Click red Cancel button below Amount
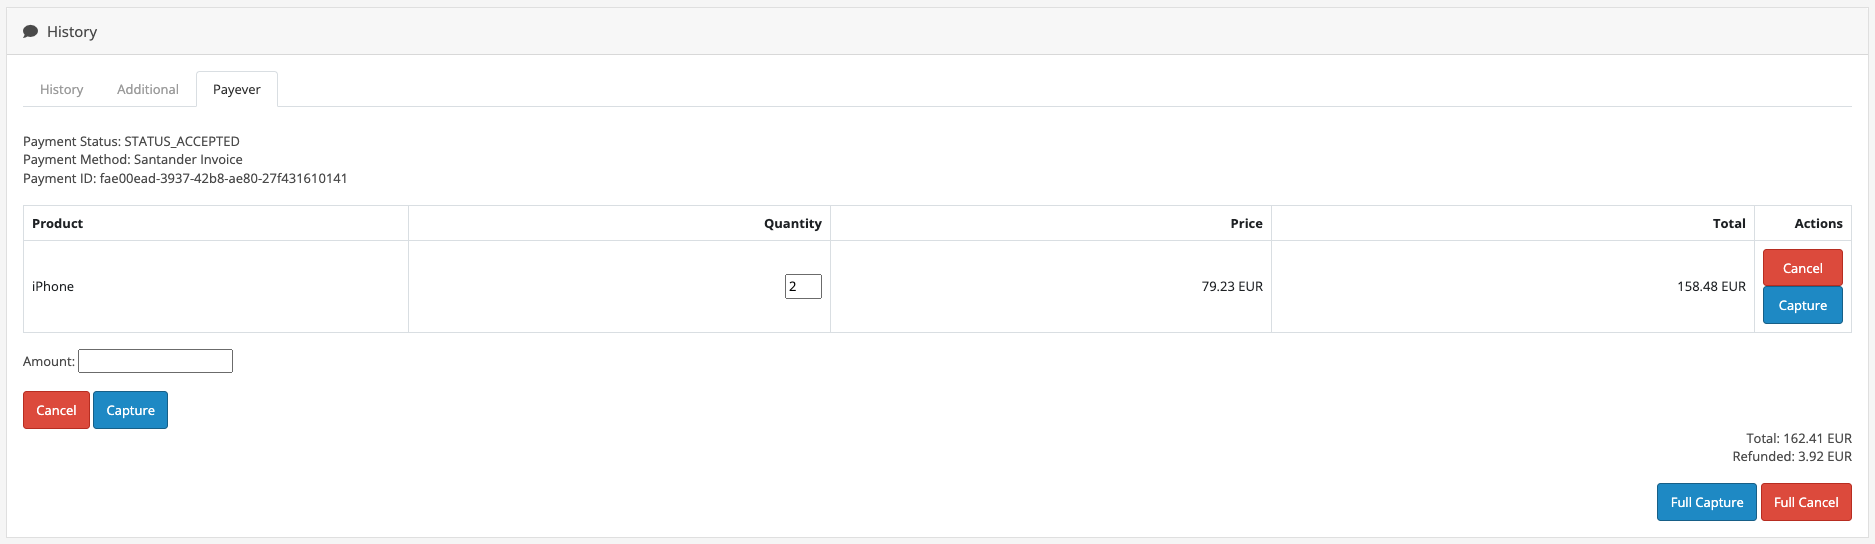1875x544 pixels. [x=56, y=410]
